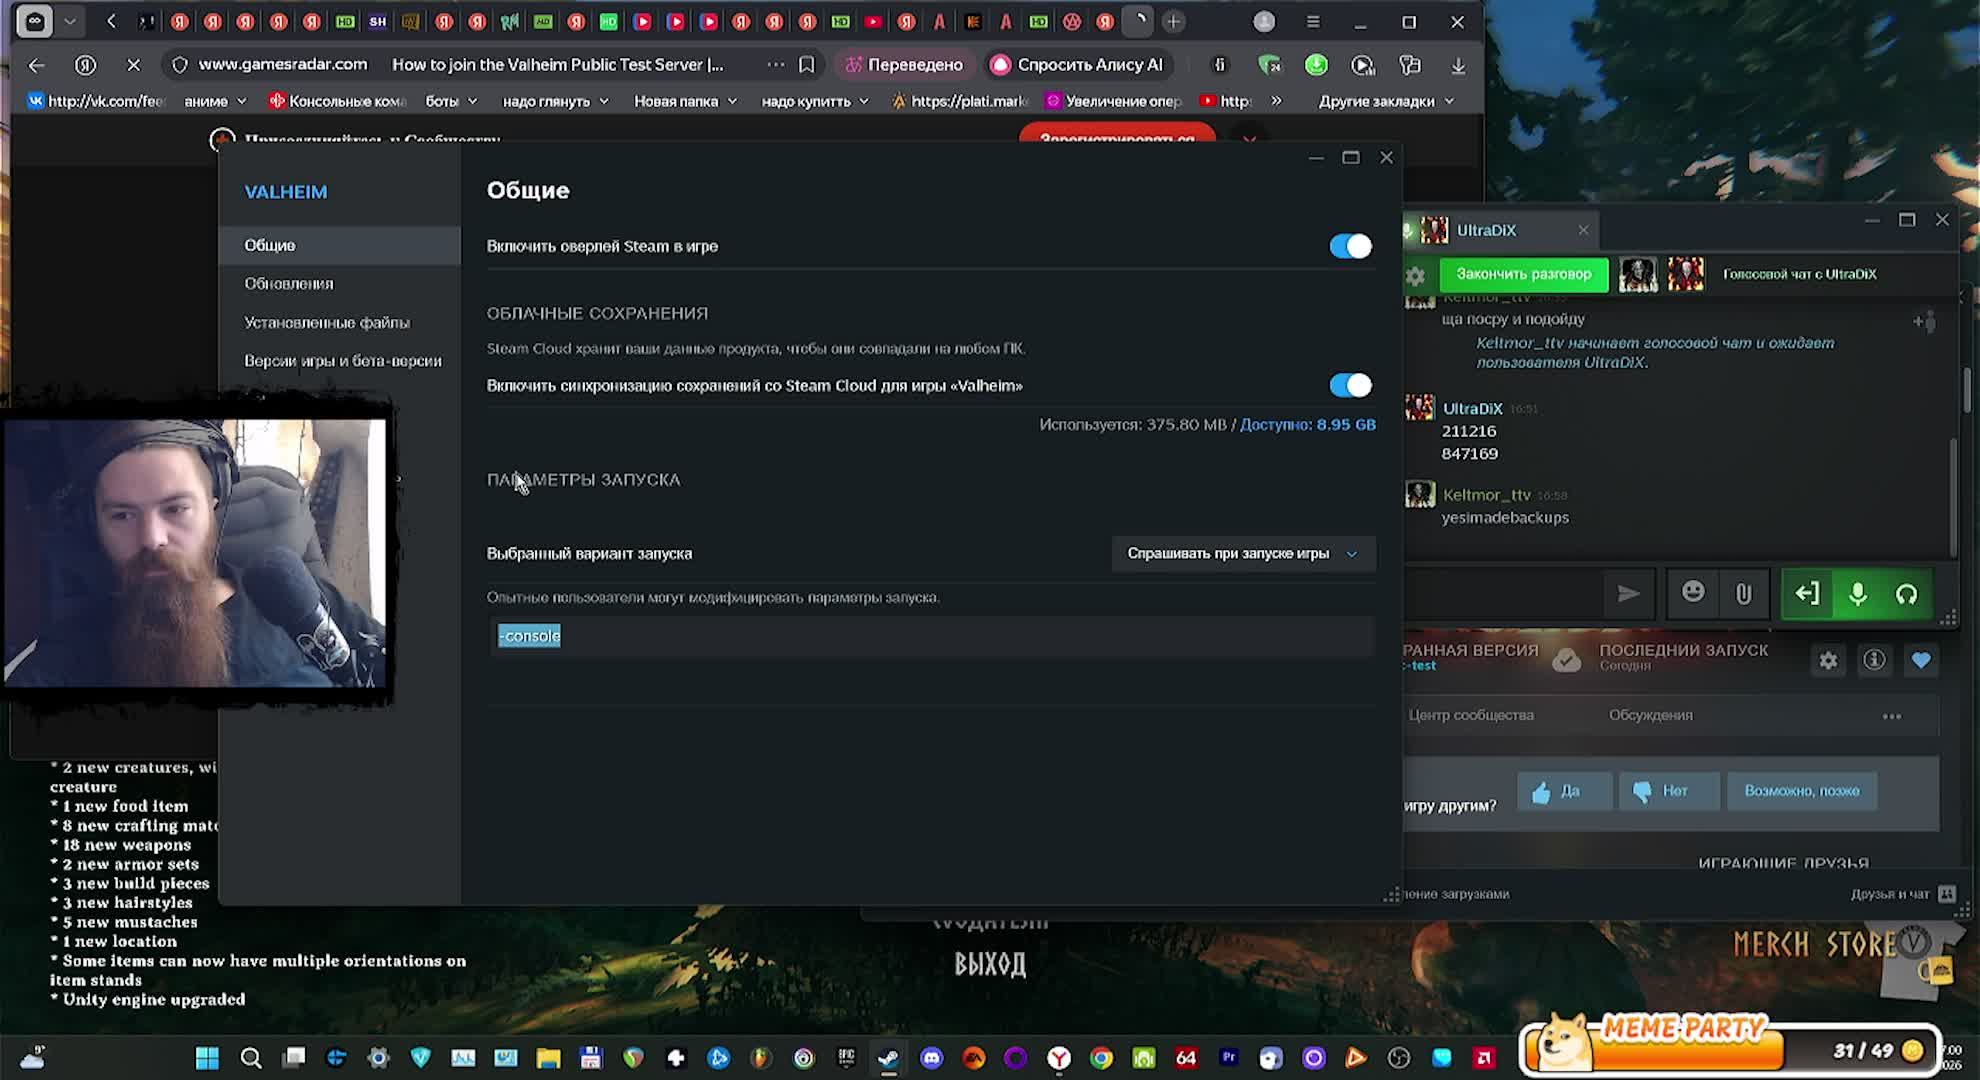Click Закончить разговор button

tap(1523, 274)
